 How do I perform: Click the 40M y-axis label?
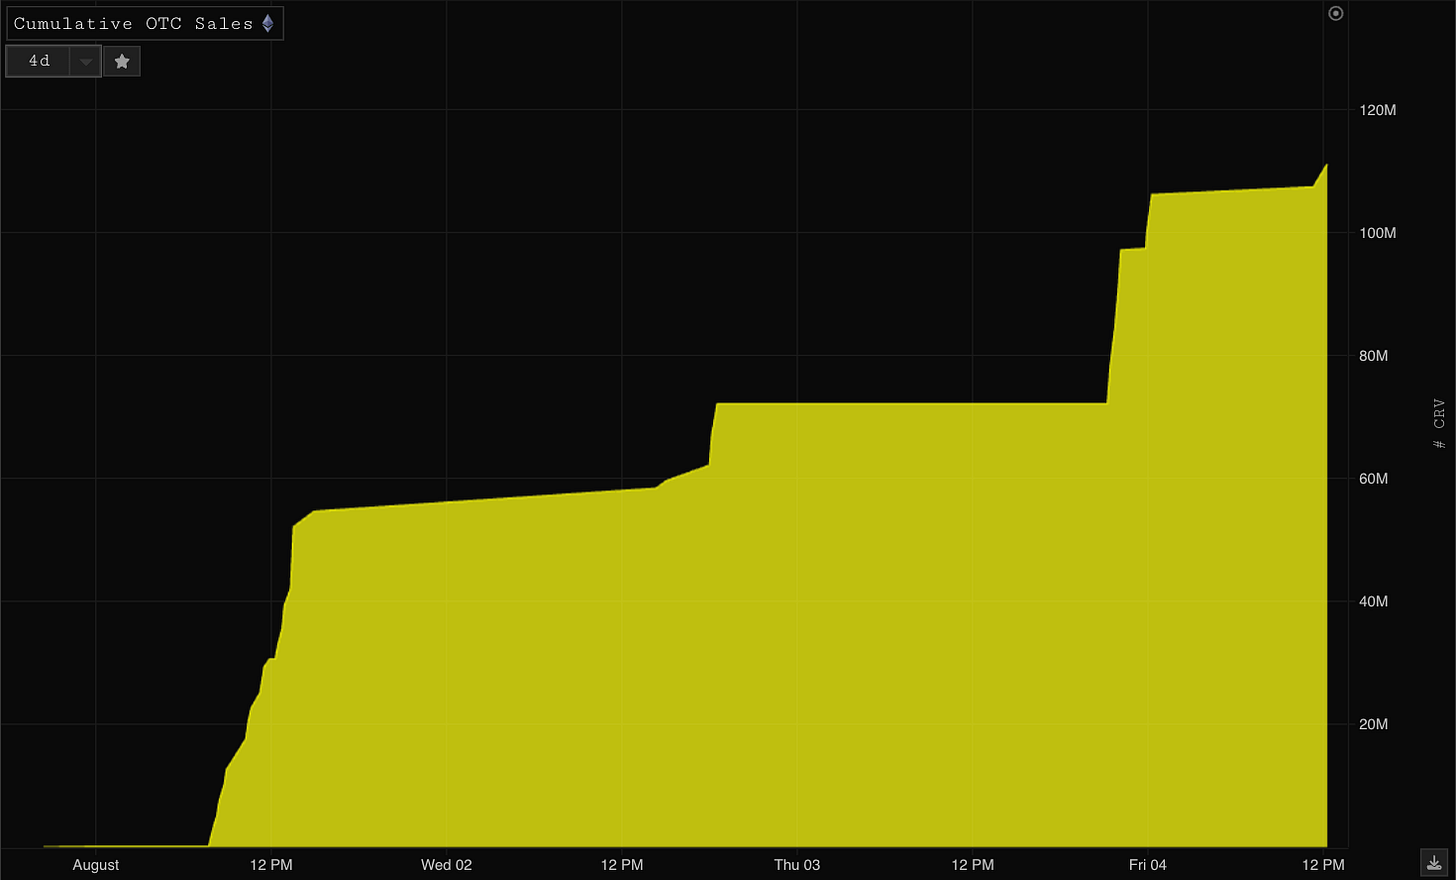click(1373, 602)
